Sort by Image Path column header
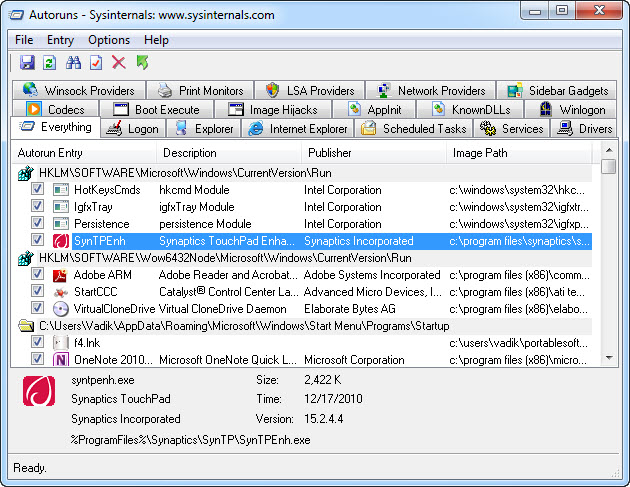This screenshot has height=487, width=630. pos(519,153)
